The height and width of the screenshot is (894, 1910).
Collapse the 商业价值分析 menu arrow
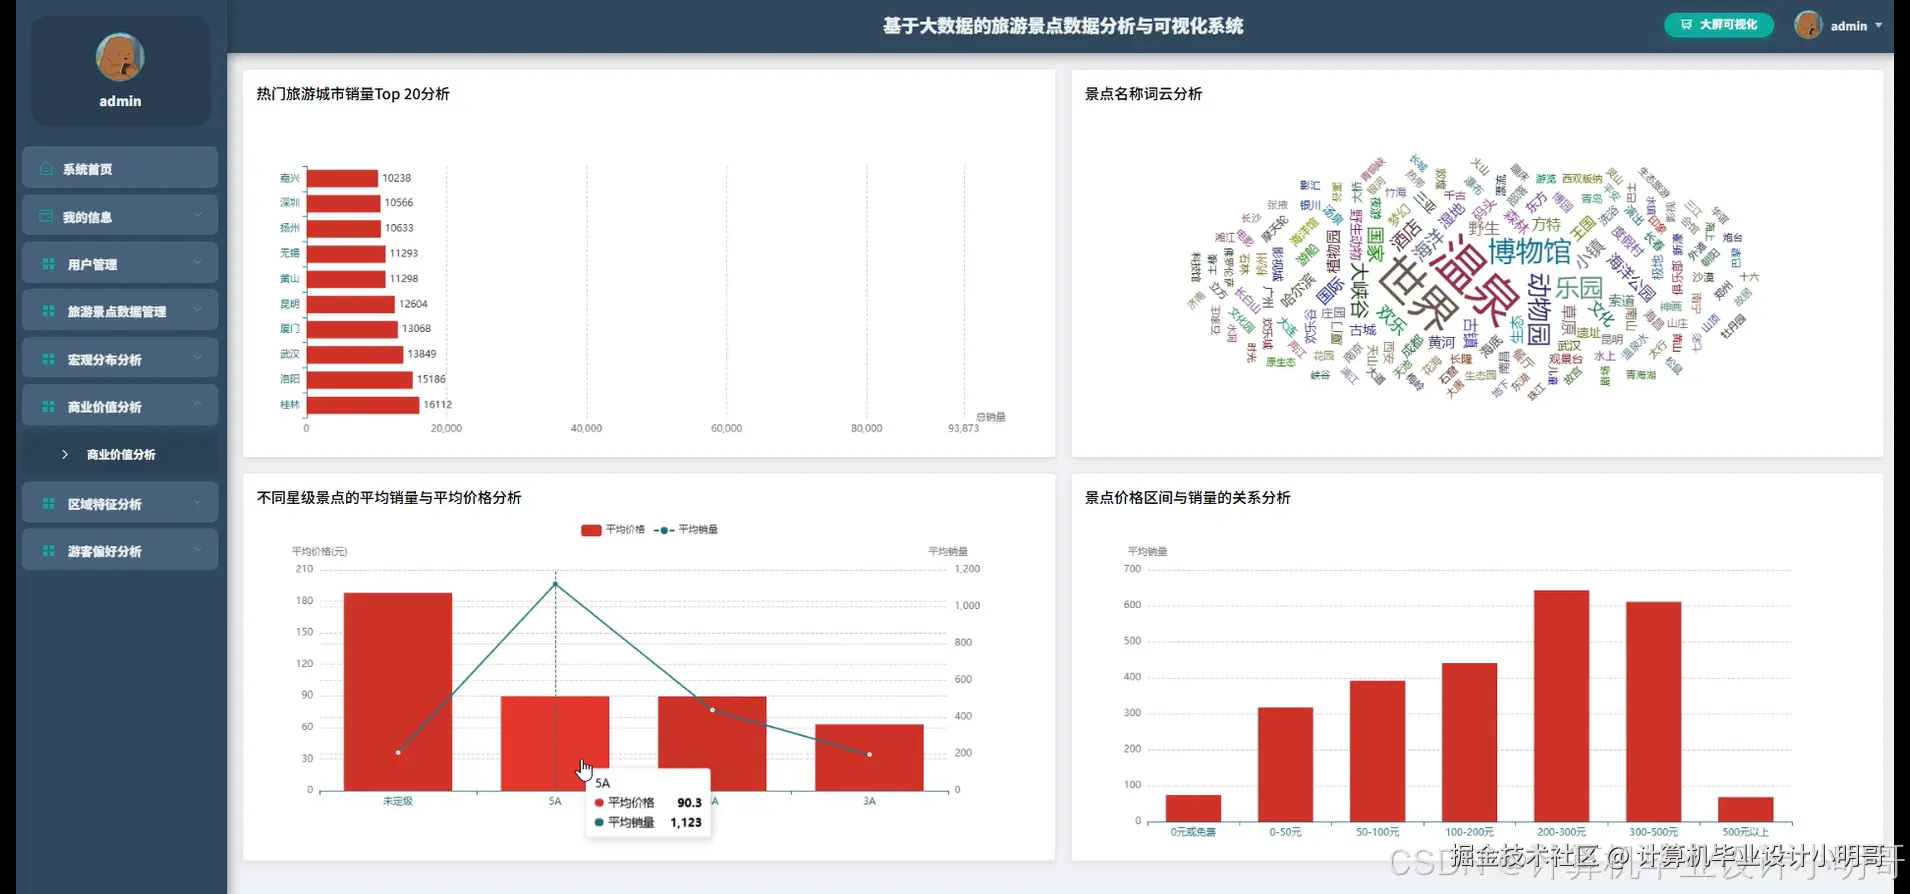point(197,405)
